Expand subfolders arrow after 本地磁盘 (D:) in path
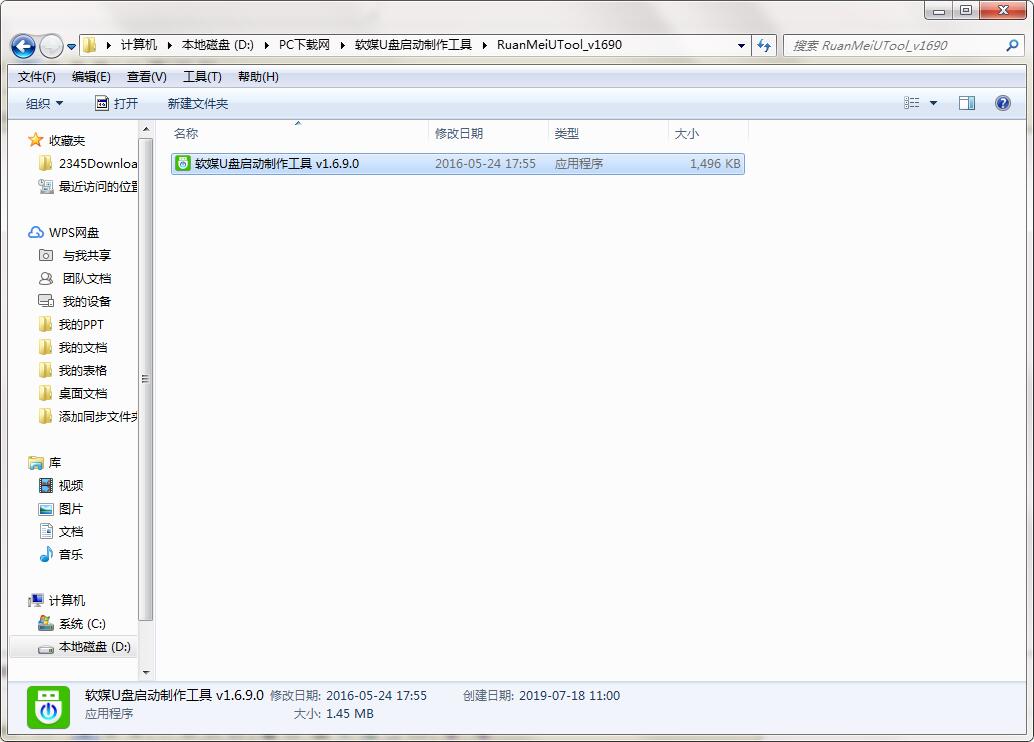Viewport: 1034px width, 742px height. [x=266, y=45]
